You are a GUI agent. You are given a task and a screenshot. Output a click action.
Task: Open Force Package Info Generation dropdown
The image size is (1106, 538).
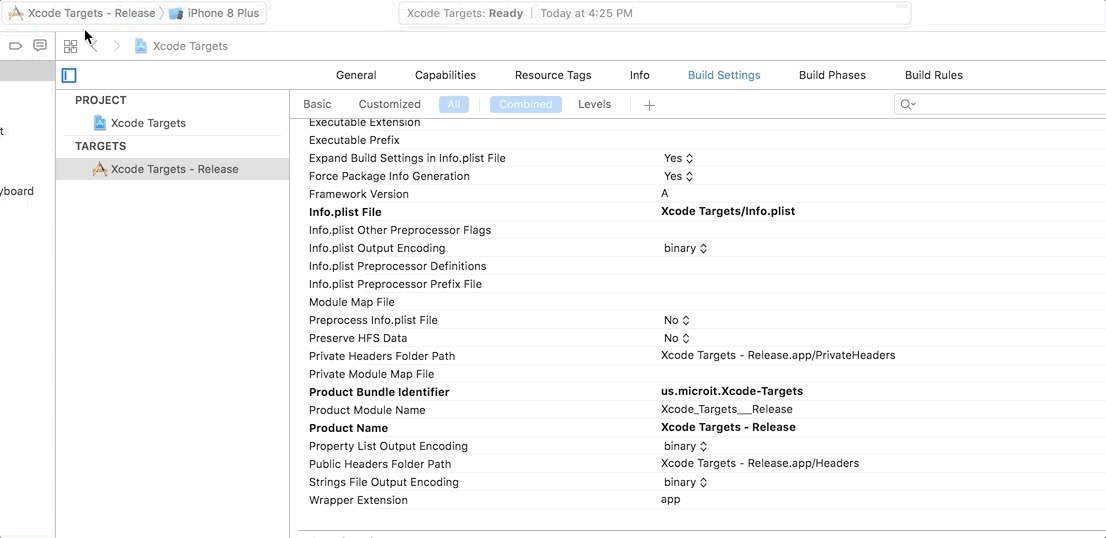[x=678, y=176]
